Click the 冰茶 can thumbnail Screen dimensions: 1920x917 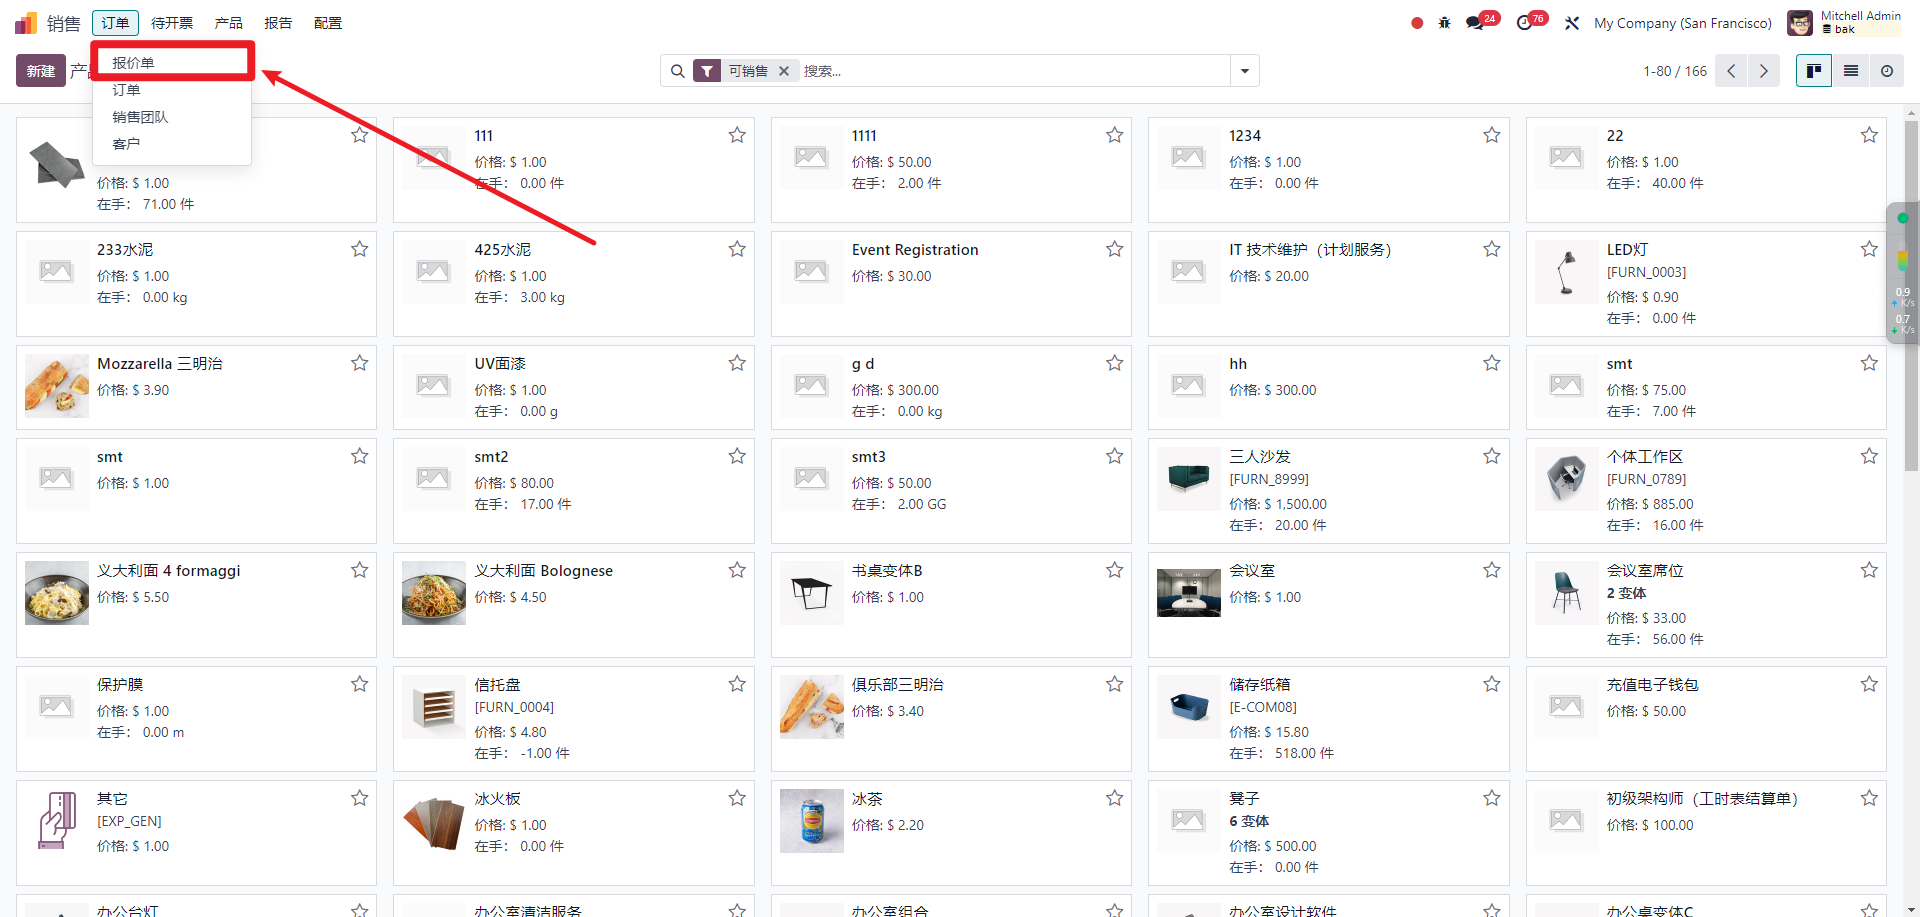[x=812, y=821]
